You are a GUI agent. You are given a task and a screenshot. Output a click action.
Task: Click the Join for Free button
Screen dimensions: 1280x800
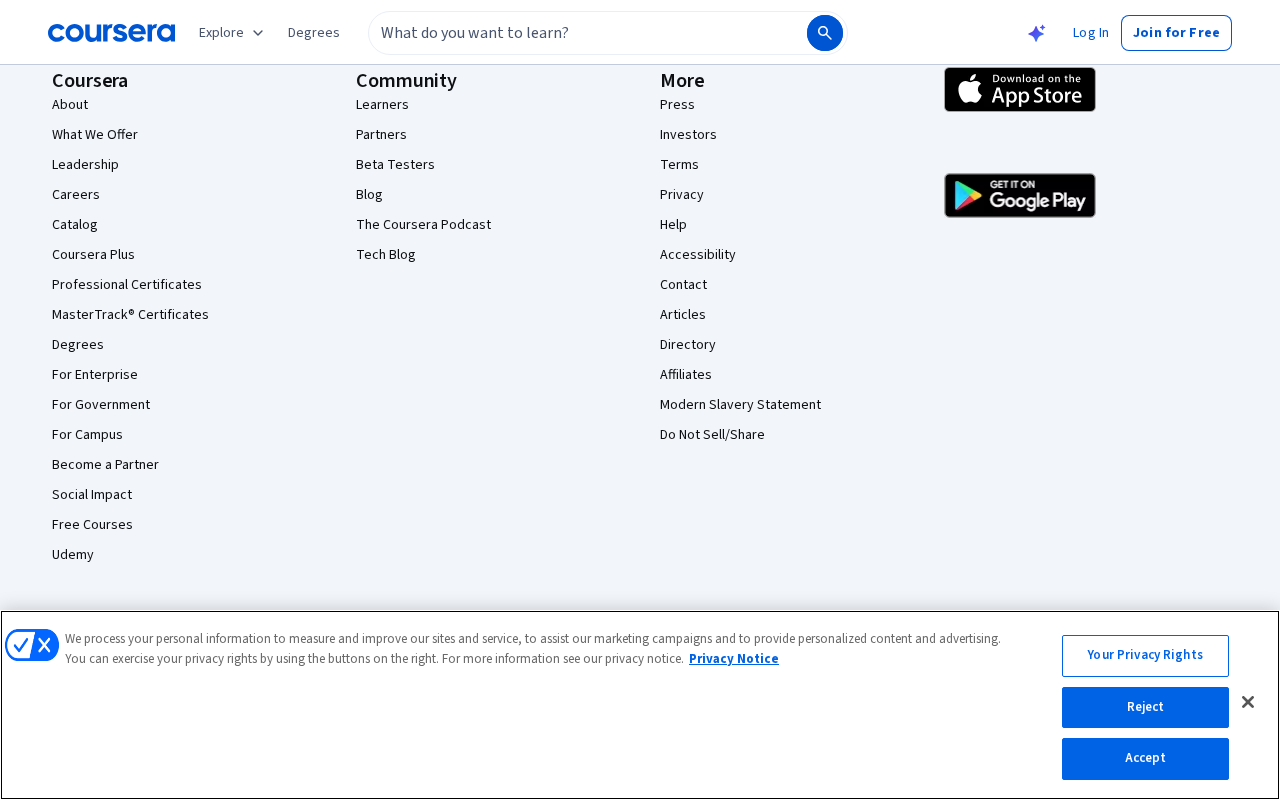point(1176,33)
